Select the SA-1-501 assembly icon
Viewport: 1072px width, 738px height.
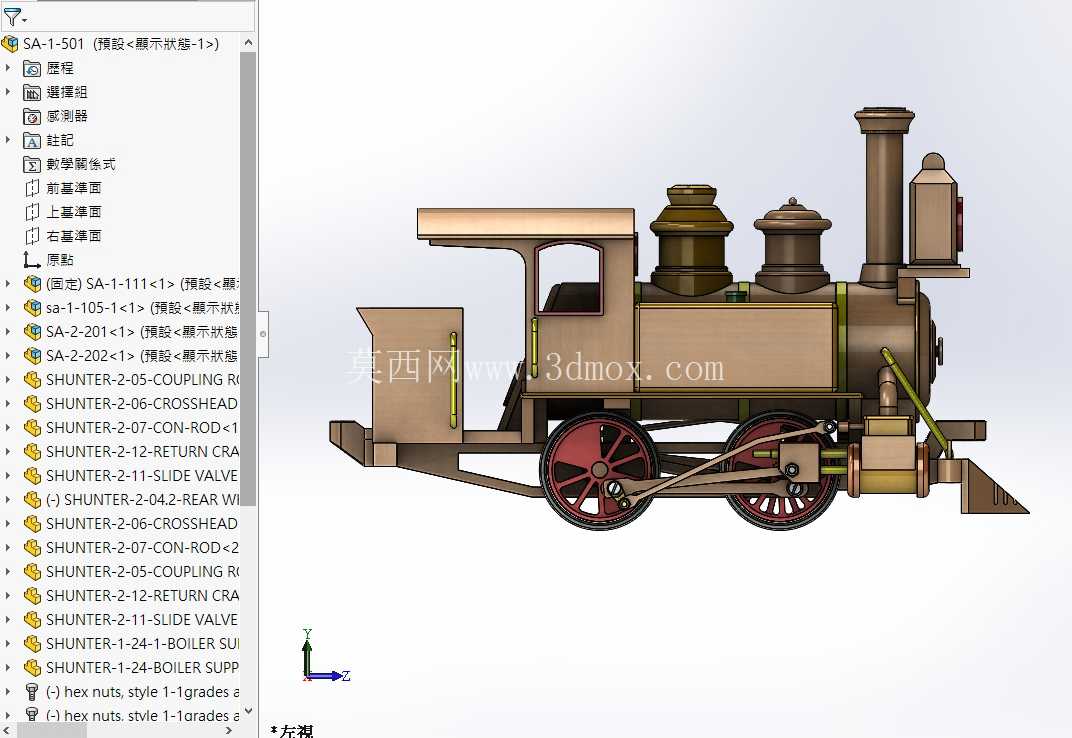tap(10, 44)
